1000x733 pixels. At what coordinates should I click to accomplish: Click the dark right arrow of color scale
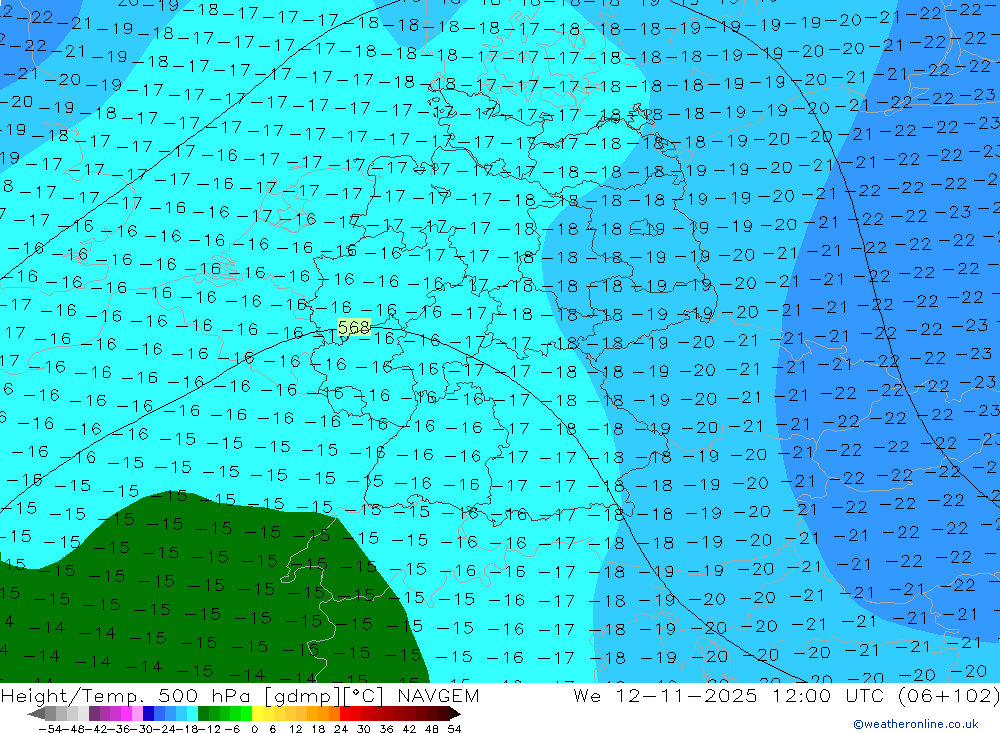click(x=455, y=714)
